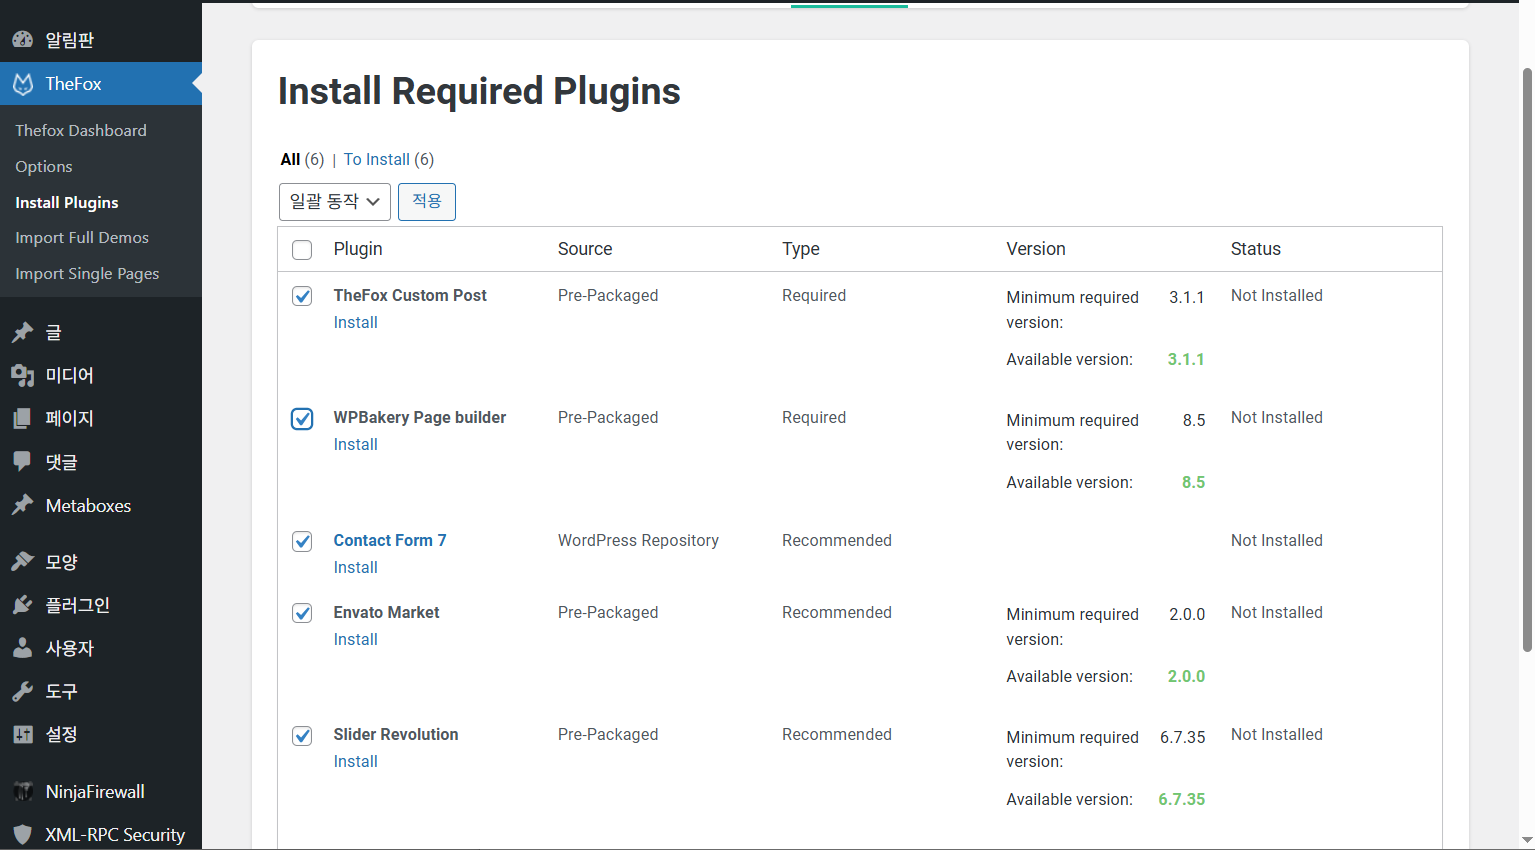Screen dimensions: 1535x850
Task: Toggle the select-all plugins checkbox in header
Action: click(302, 250)
